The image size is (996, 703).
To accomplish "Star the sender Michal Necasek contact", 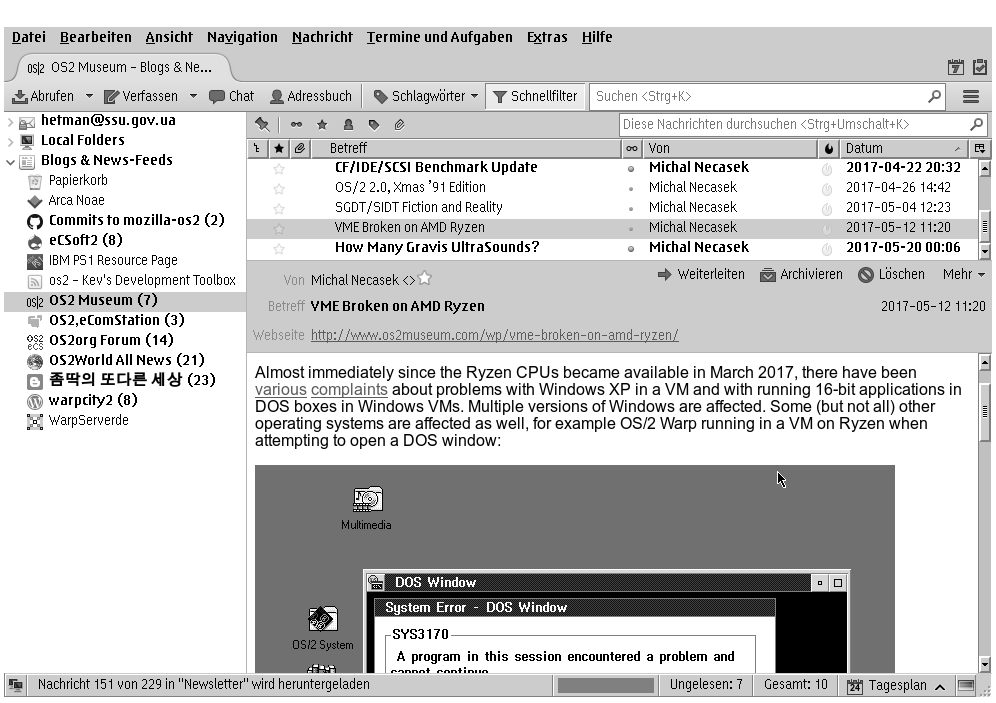I will tap(424, 278).
